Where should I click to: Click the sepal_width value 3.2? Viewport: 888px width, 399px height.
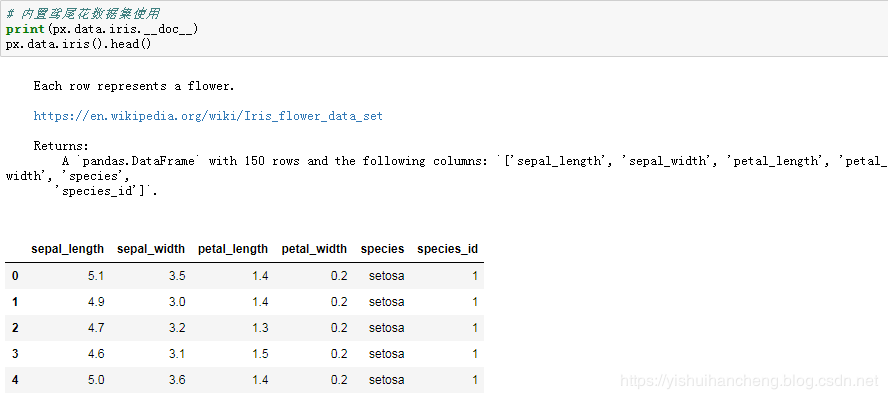(x=177, y=328)
